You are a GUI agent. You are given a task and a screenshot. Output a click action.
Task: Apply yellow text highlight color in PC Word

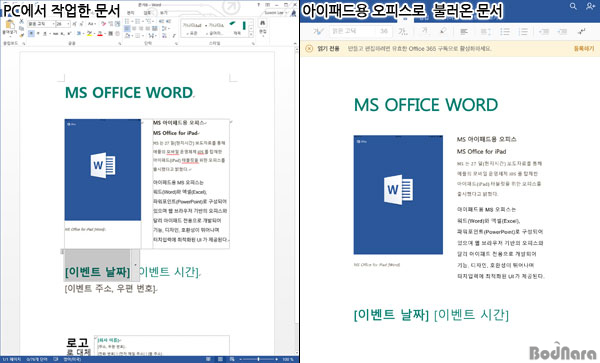[89, 34]
